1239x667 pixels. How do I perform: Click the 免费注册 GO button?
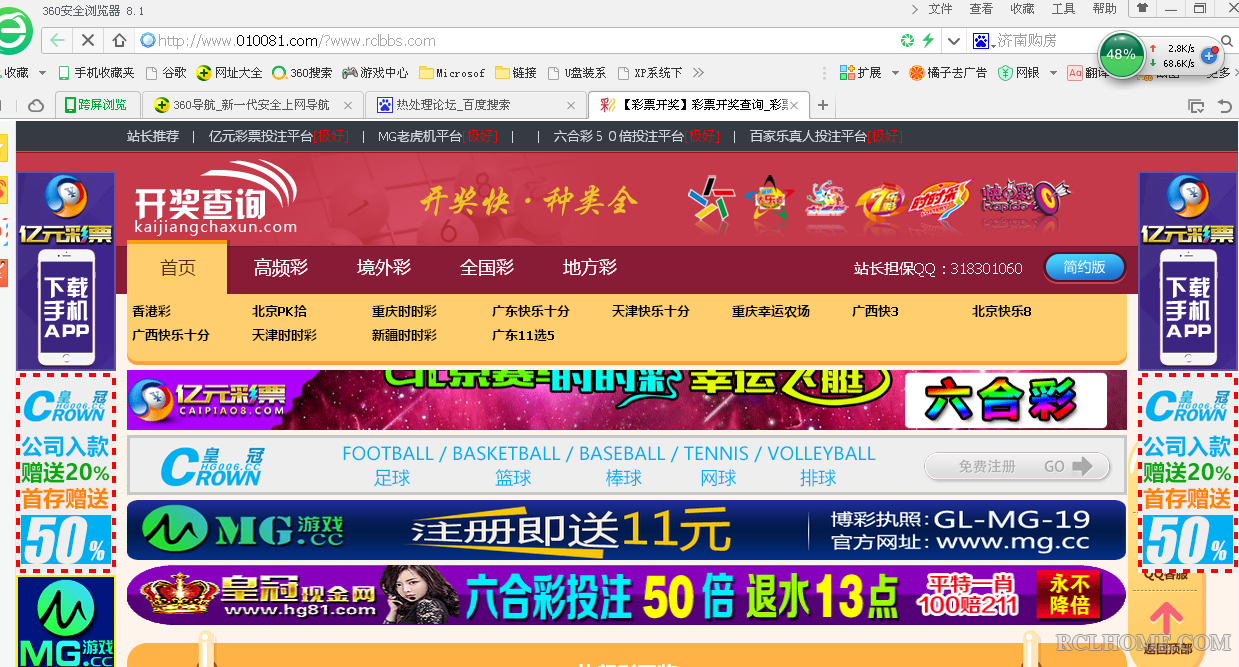point(1017,466)
